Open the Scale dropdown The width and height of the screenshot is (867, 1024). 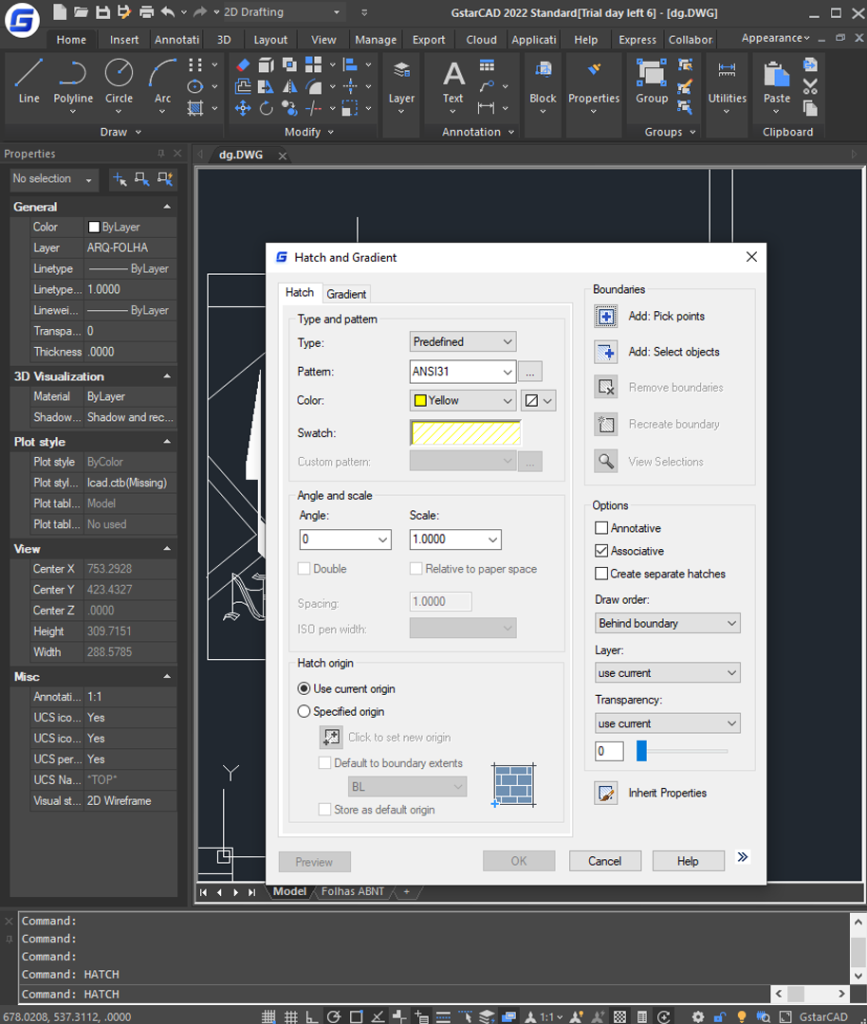tap(455, 539)
